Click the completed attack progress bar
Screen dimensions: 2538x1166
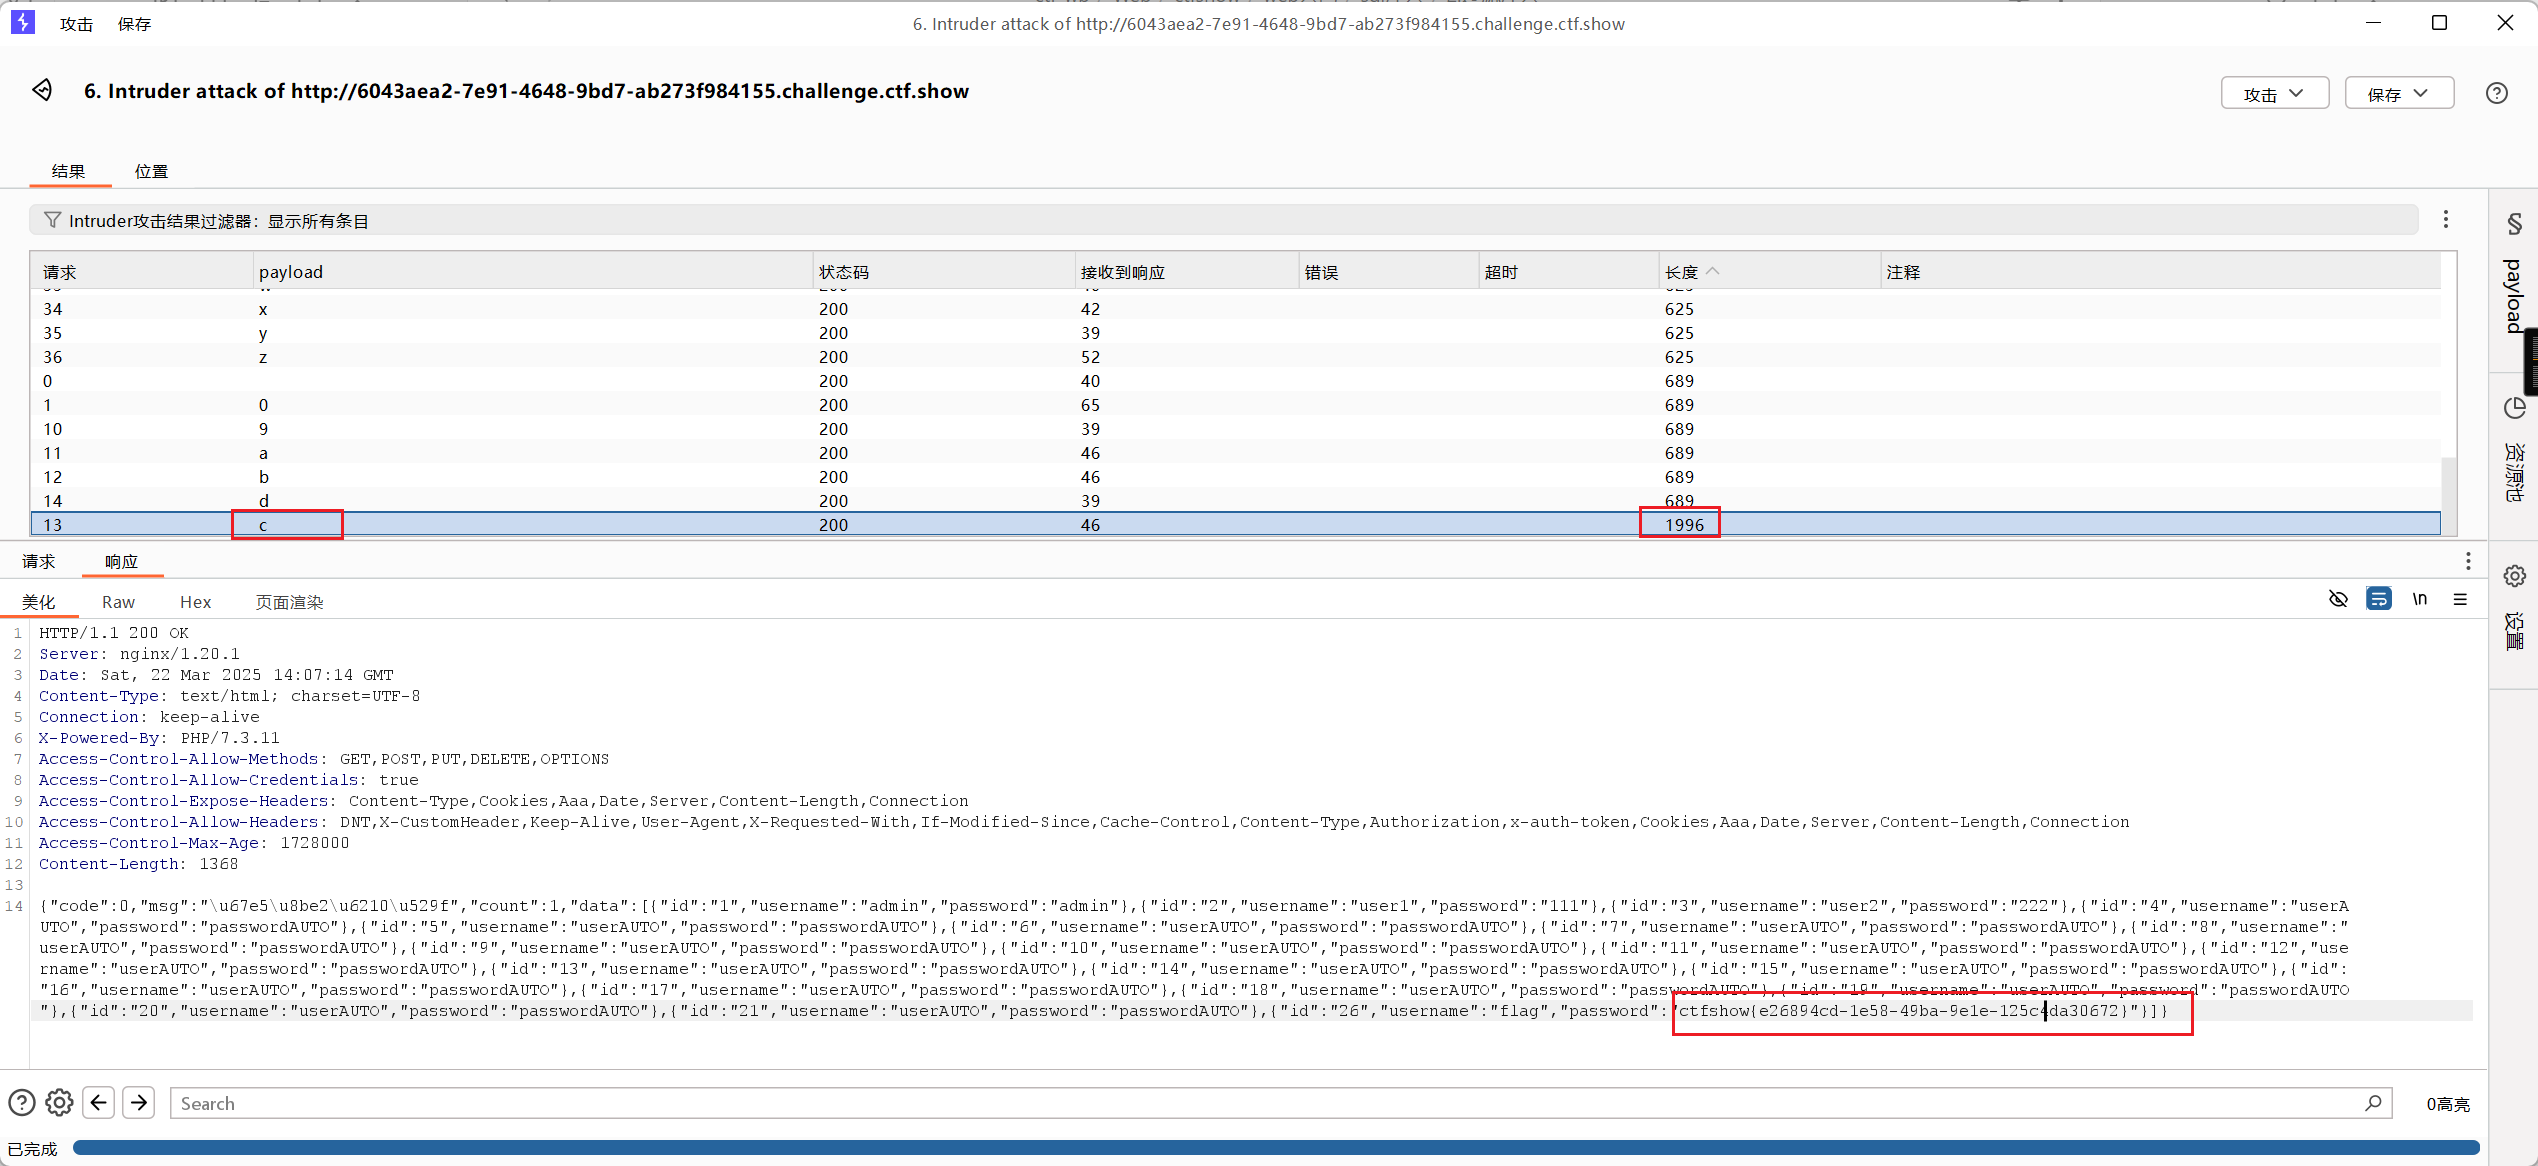1275,1148
